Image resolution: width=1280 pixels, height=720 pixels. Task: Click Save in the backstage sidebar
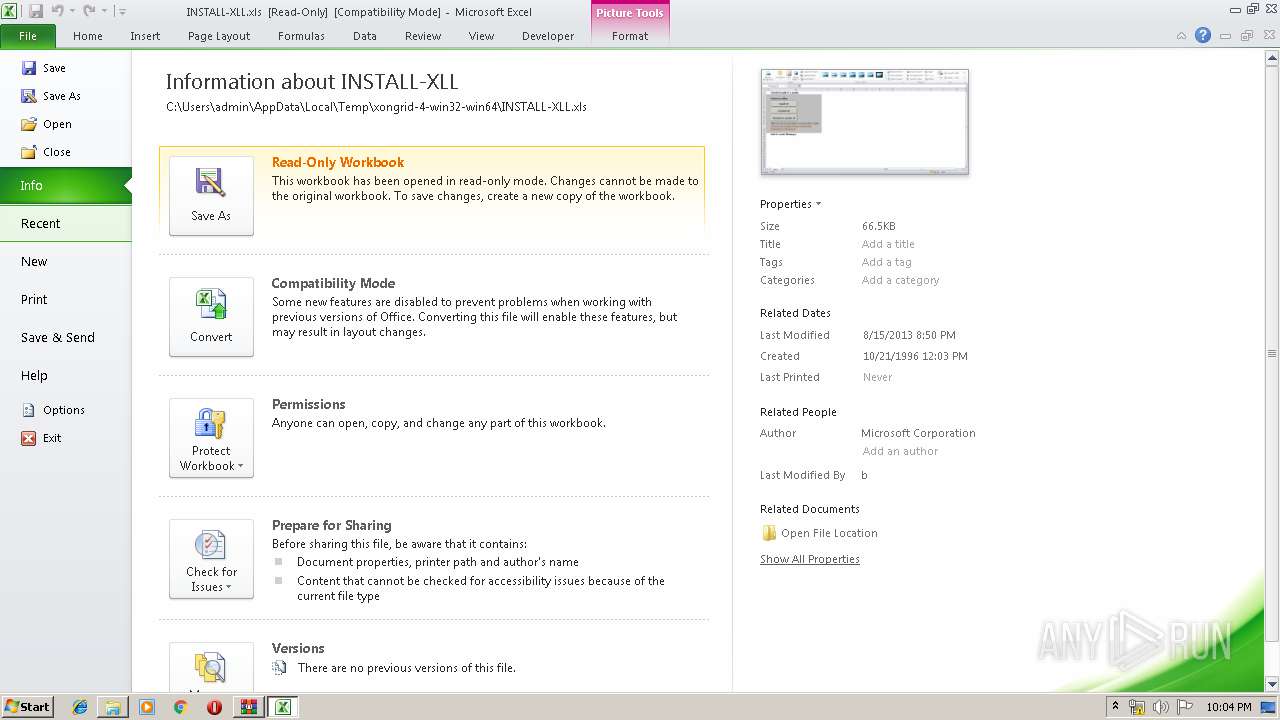click(x=43, y=68)
